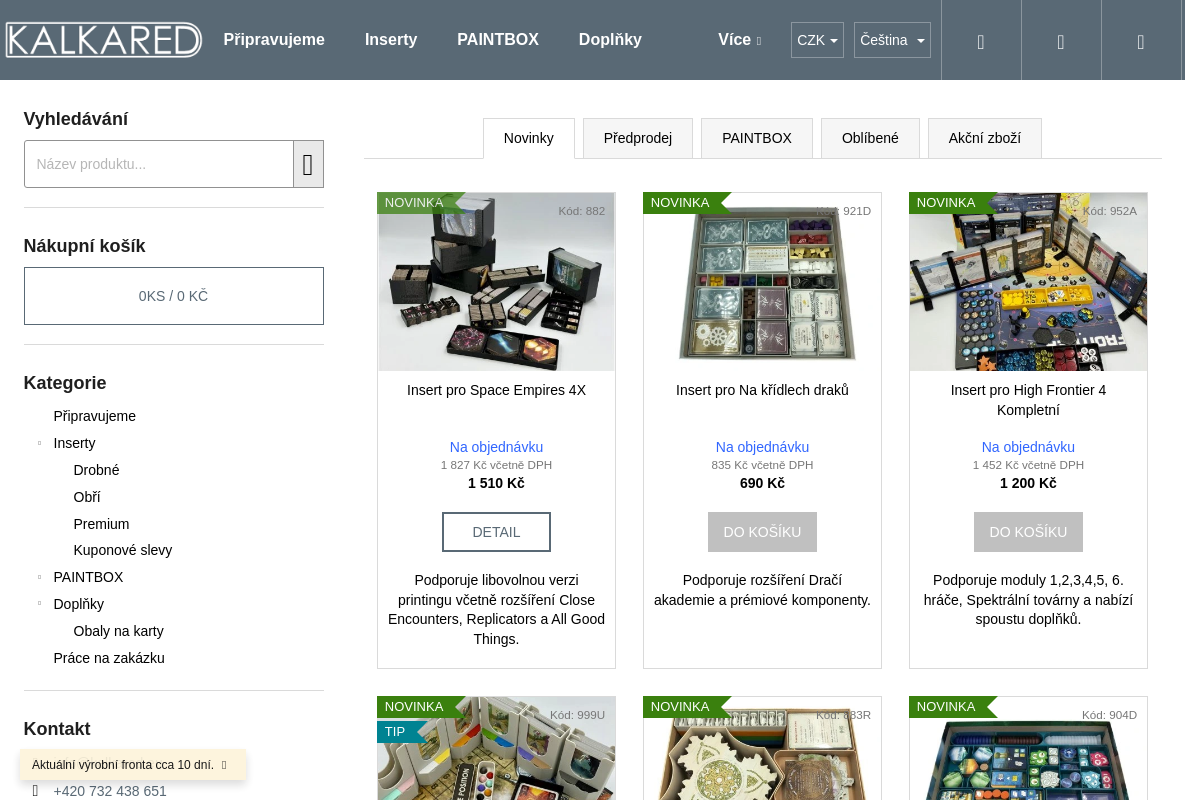Click the header icon right after the Čeština selector
Viewport: 1200px width, 800px height.
point(981,41)
